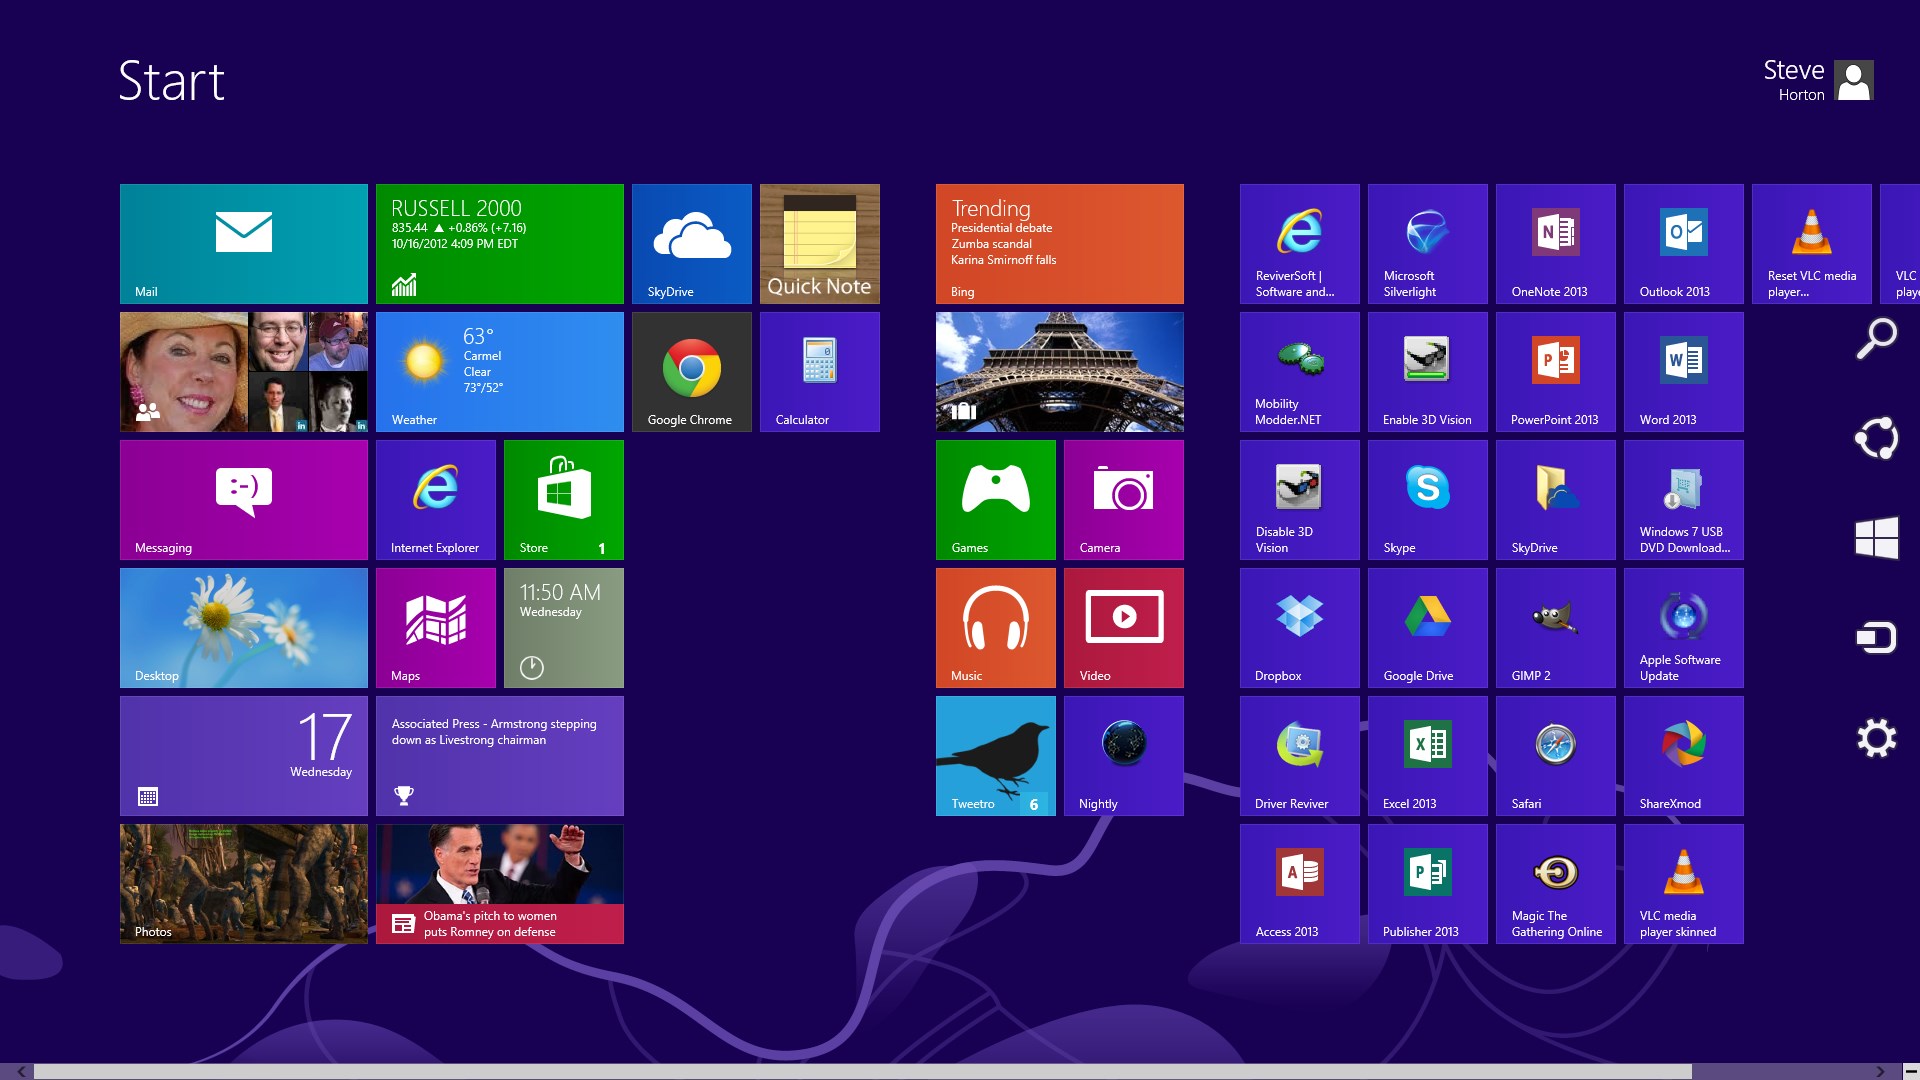Viewport: 1920px width, 1080px height.
Task: Open the Desktop tile
Action: tap(244, 628)
